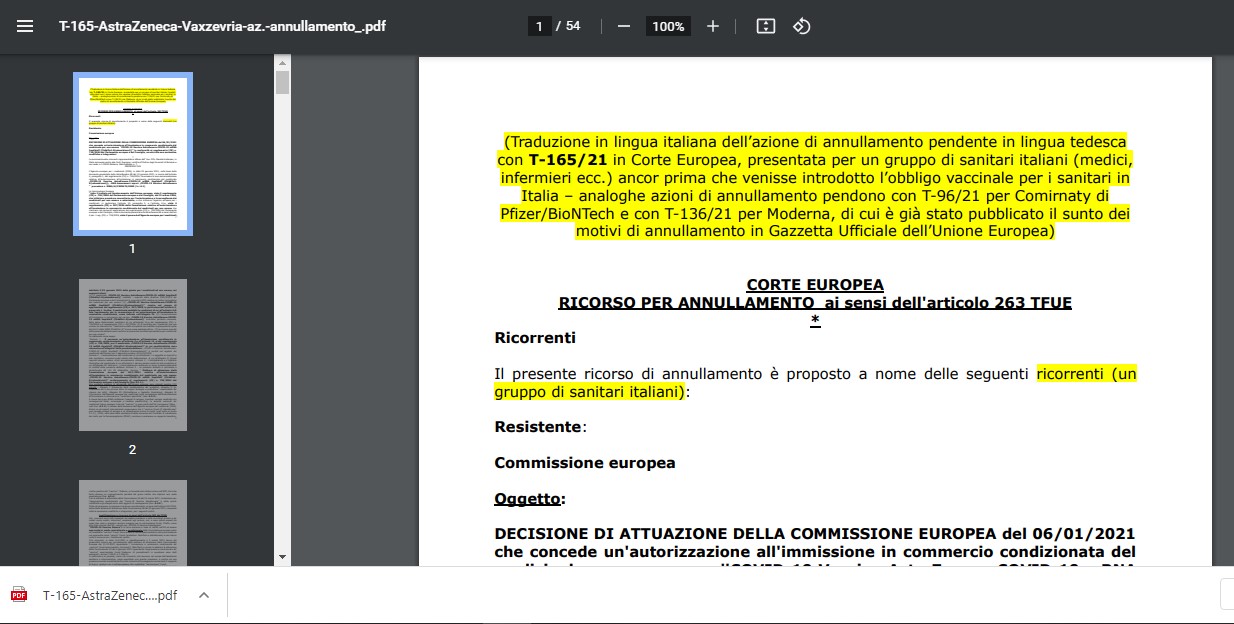Click the PDF icon in downloads bar
Screen dimensions: 1234x624
[19, 595]
